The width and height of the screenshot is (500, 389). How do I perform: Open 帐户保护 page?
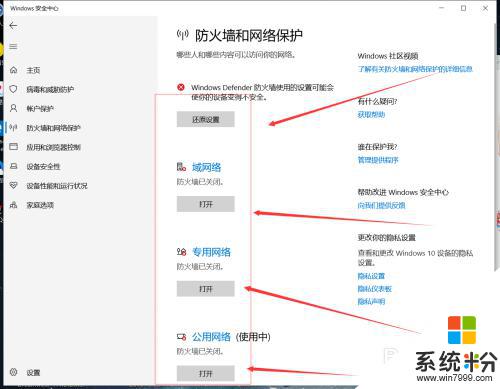[40, 109]
